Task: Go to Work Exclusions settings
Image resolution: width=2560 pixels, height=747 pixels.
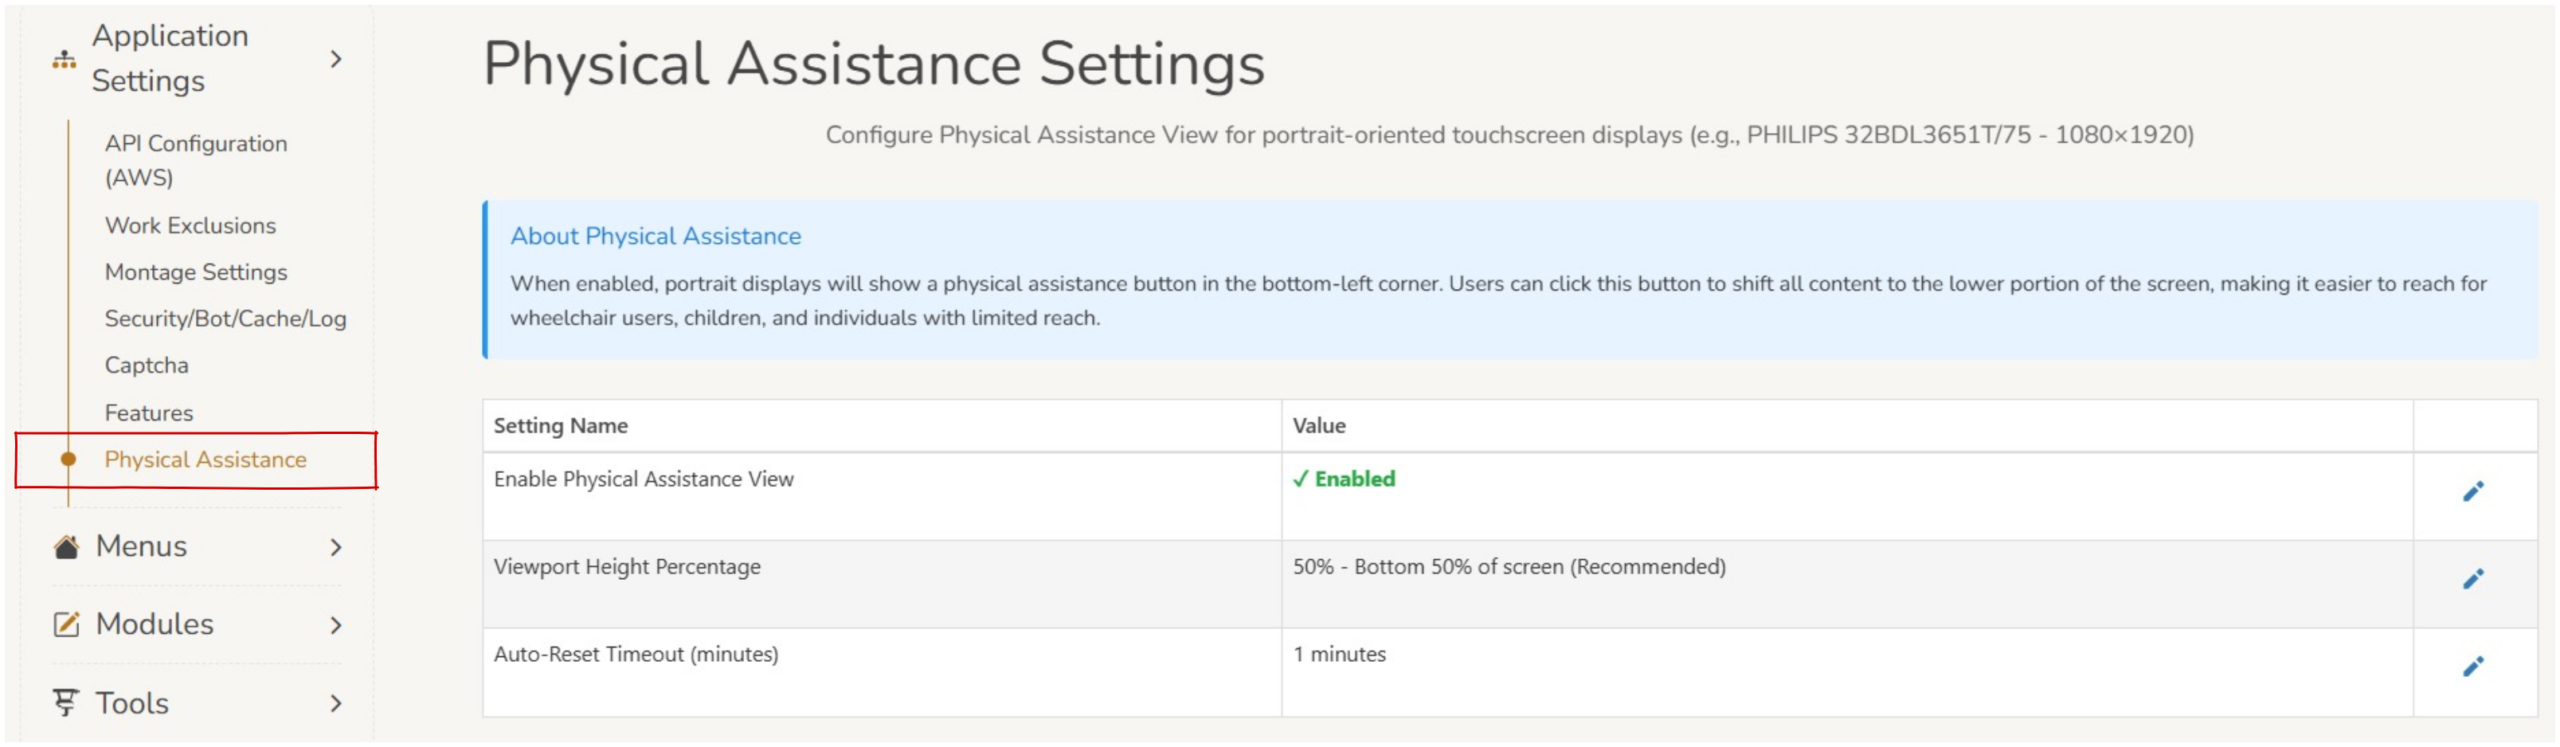Action: 190,226
